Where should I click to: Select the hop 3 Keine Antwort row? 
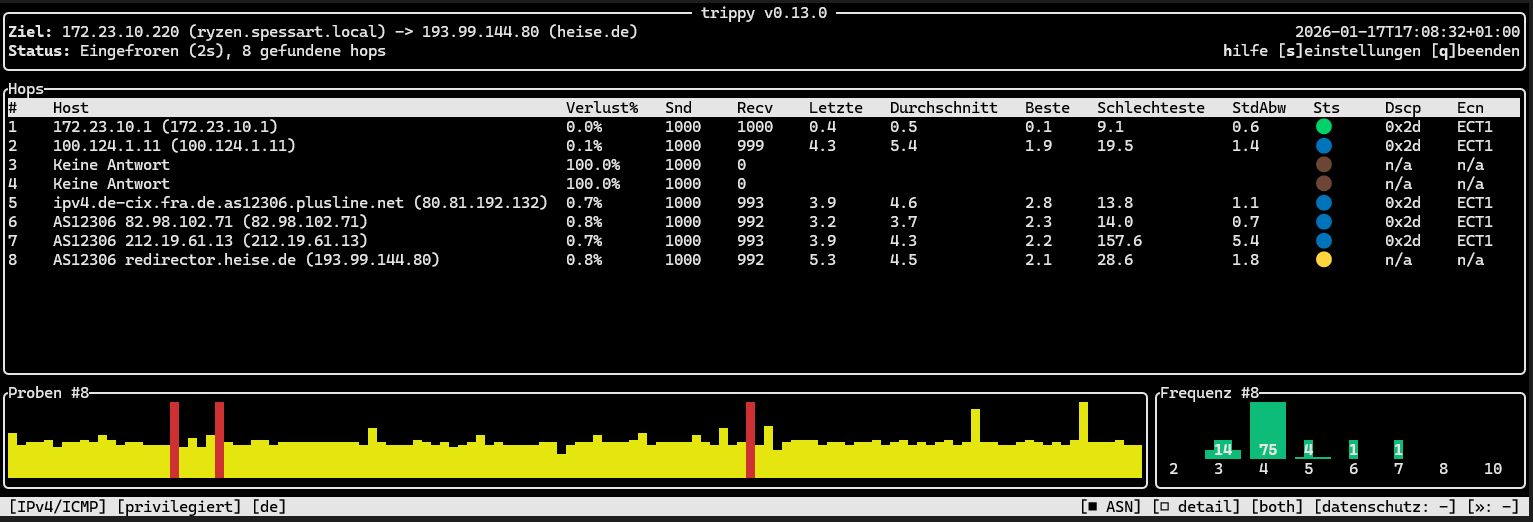764,165
